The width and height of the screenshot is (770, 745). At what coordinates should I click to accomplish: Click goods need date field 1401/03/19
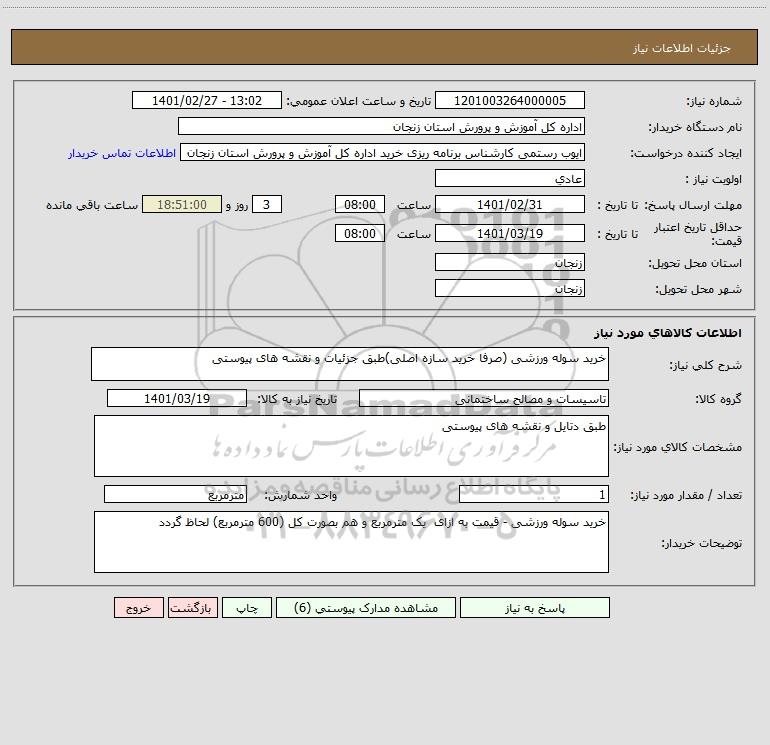pos(177,398)
